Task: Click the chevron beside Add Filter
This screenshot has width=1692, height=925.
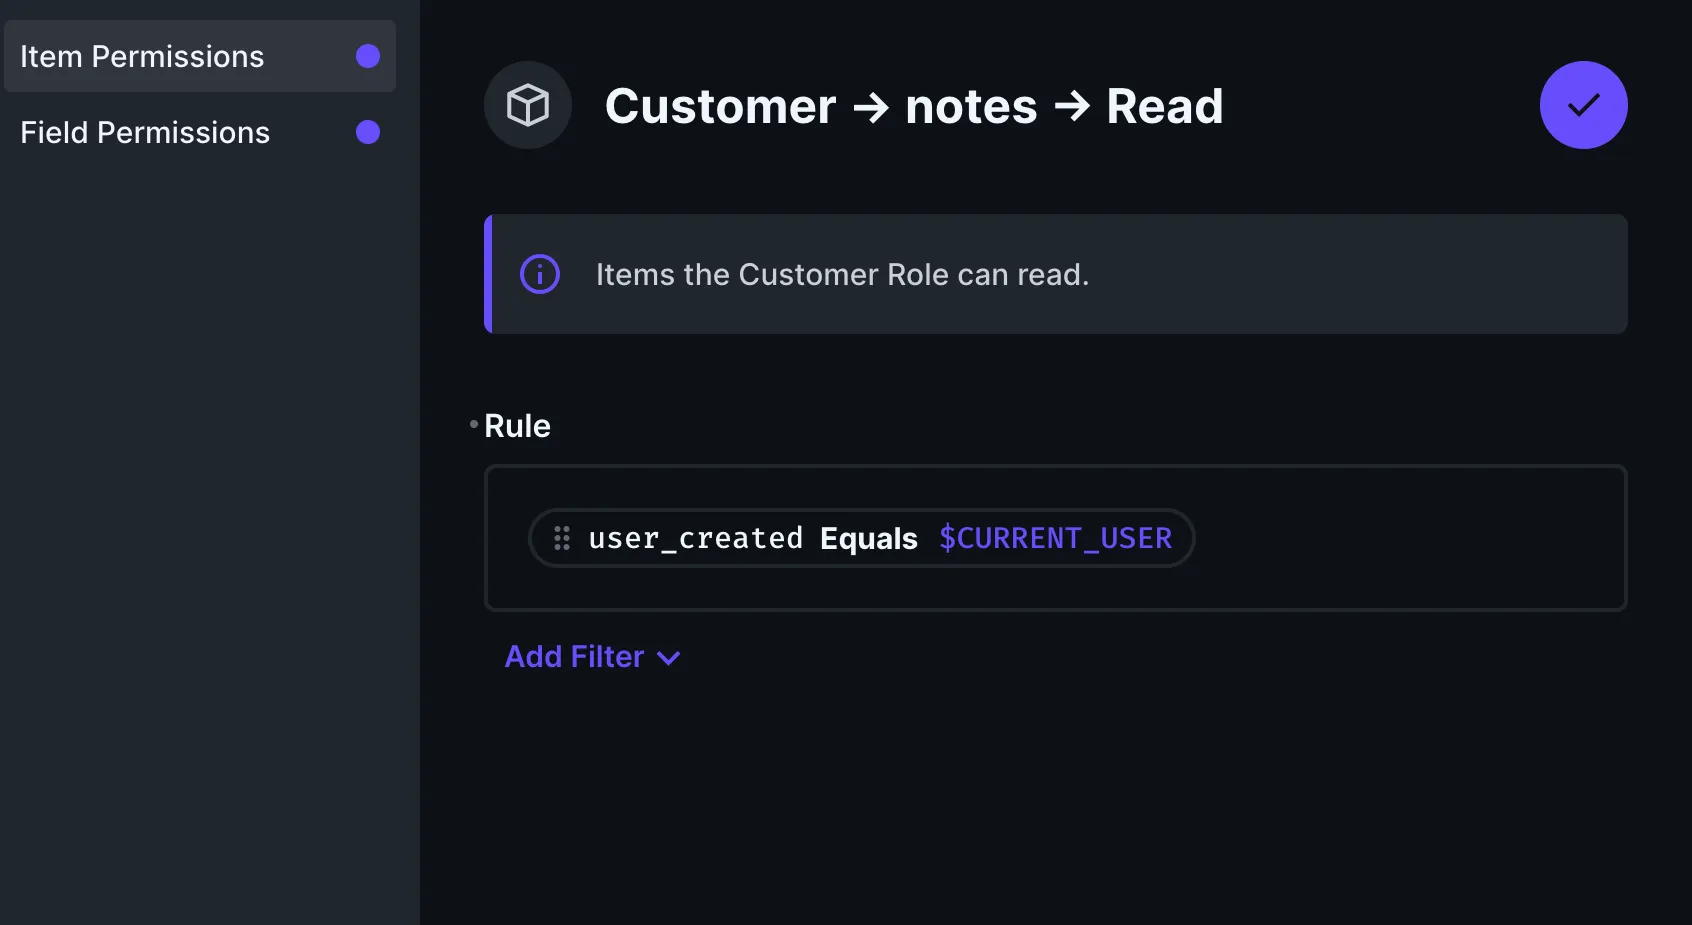Action: (x=668, y=658)
